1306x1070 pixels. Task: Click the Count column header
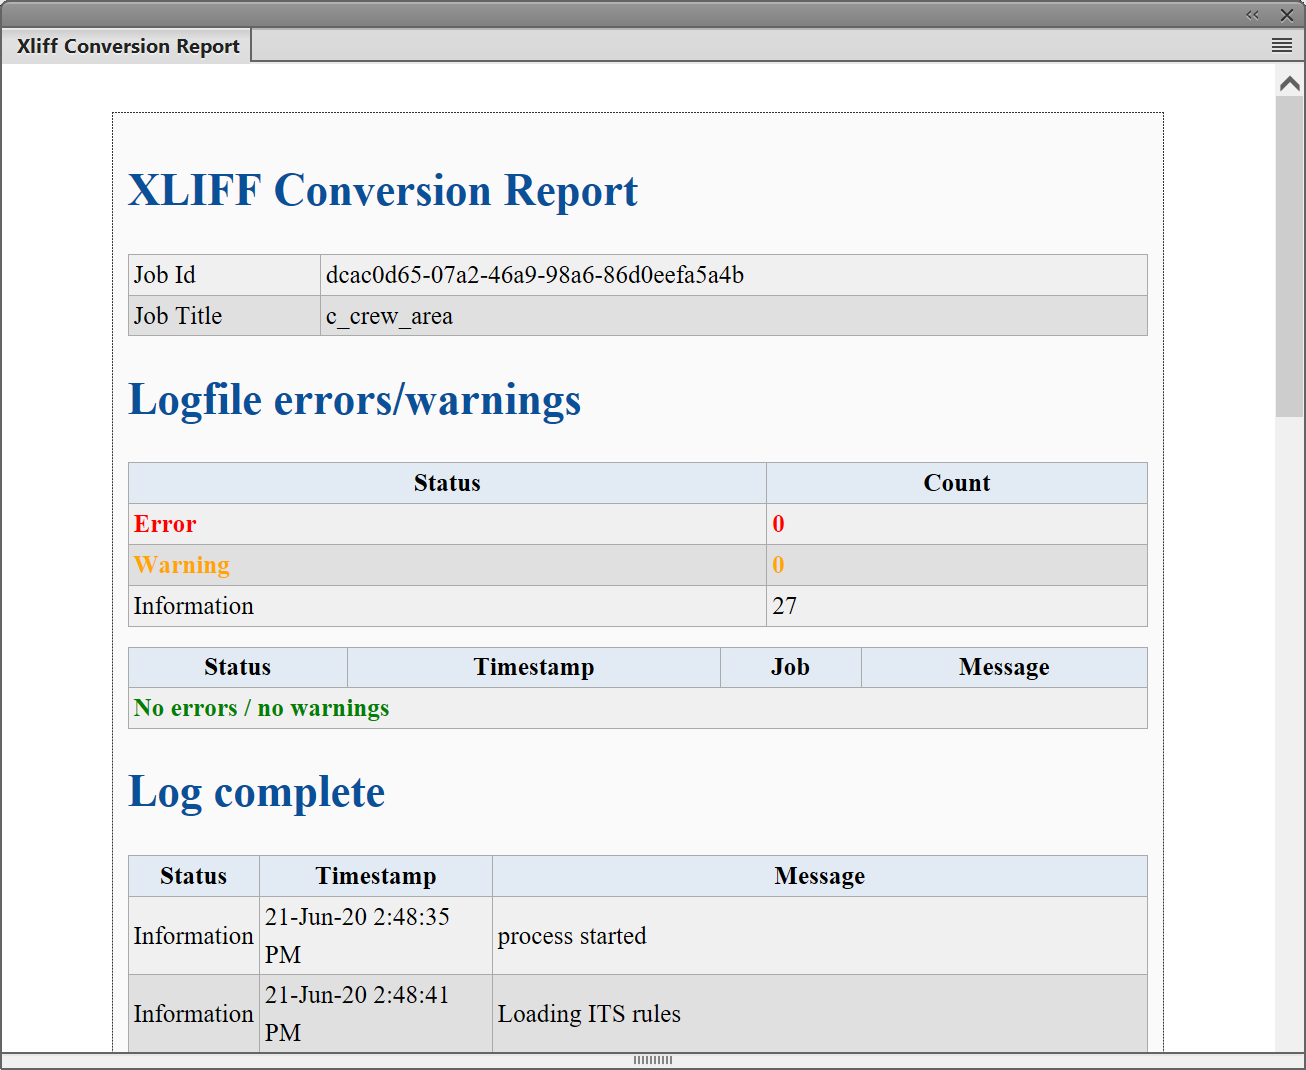point(956,483)
